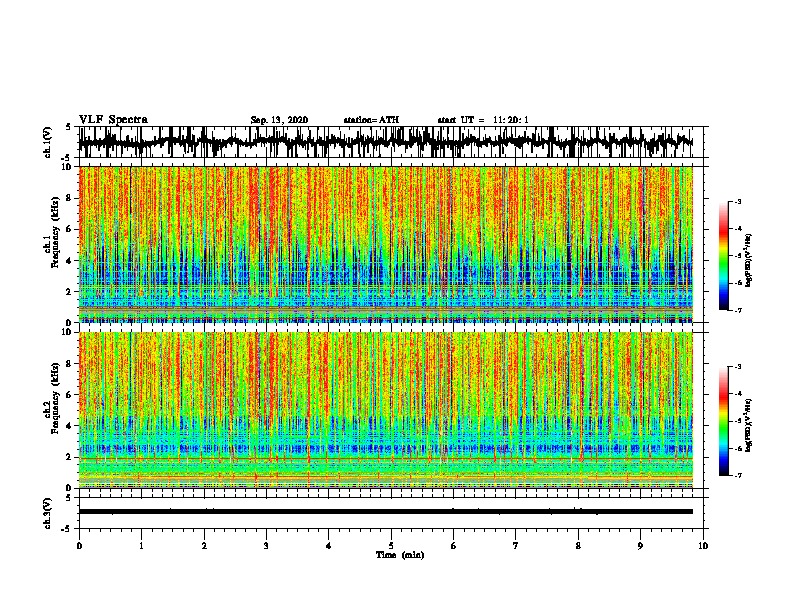Click the time axis tick label '5'
This screenshot has height=612, width=792.
[x=391, y=546]
